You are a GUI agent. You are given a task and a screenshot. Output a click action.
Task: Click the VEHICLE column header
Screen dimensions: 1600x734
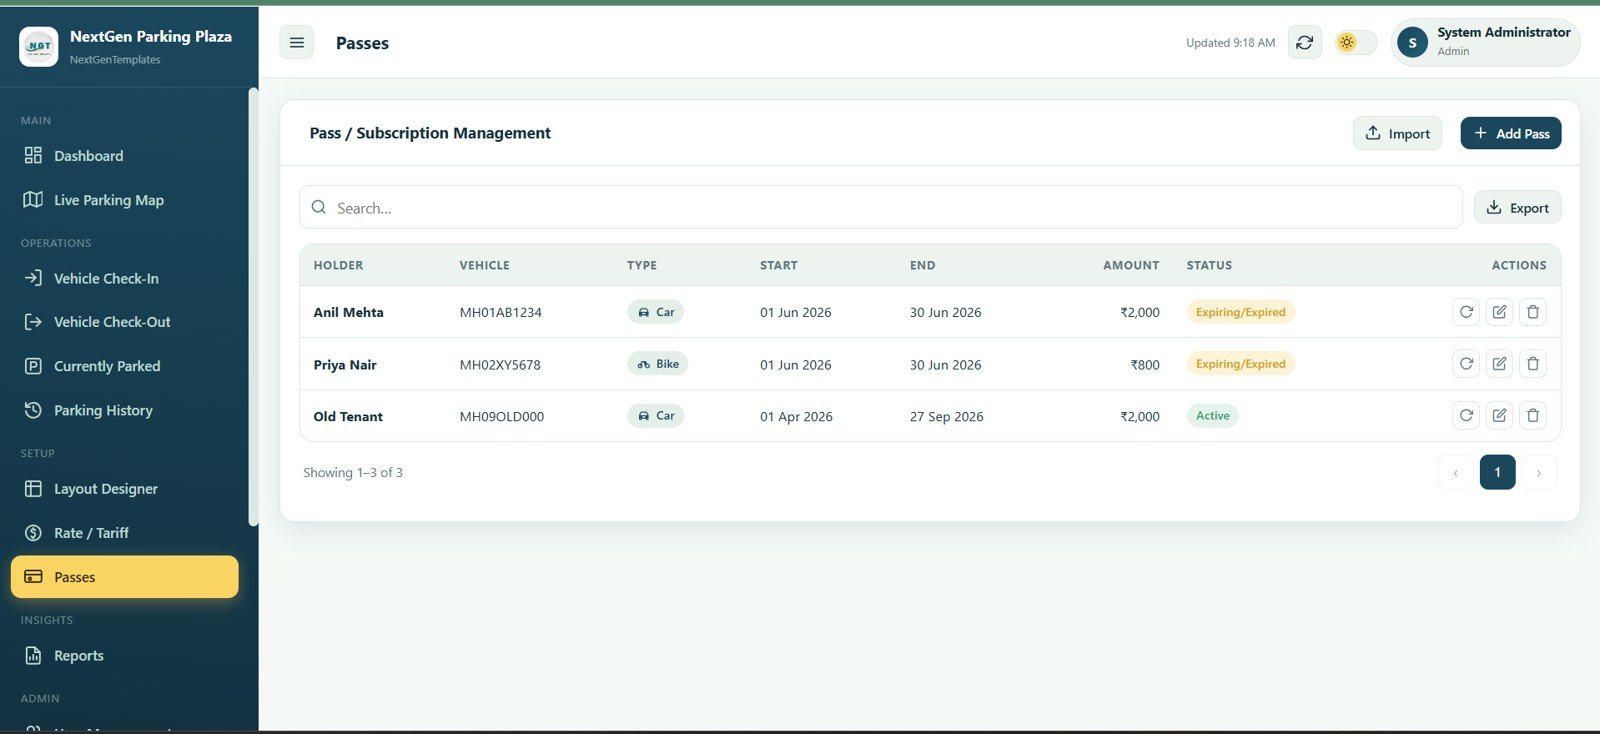tap(484, 265)
